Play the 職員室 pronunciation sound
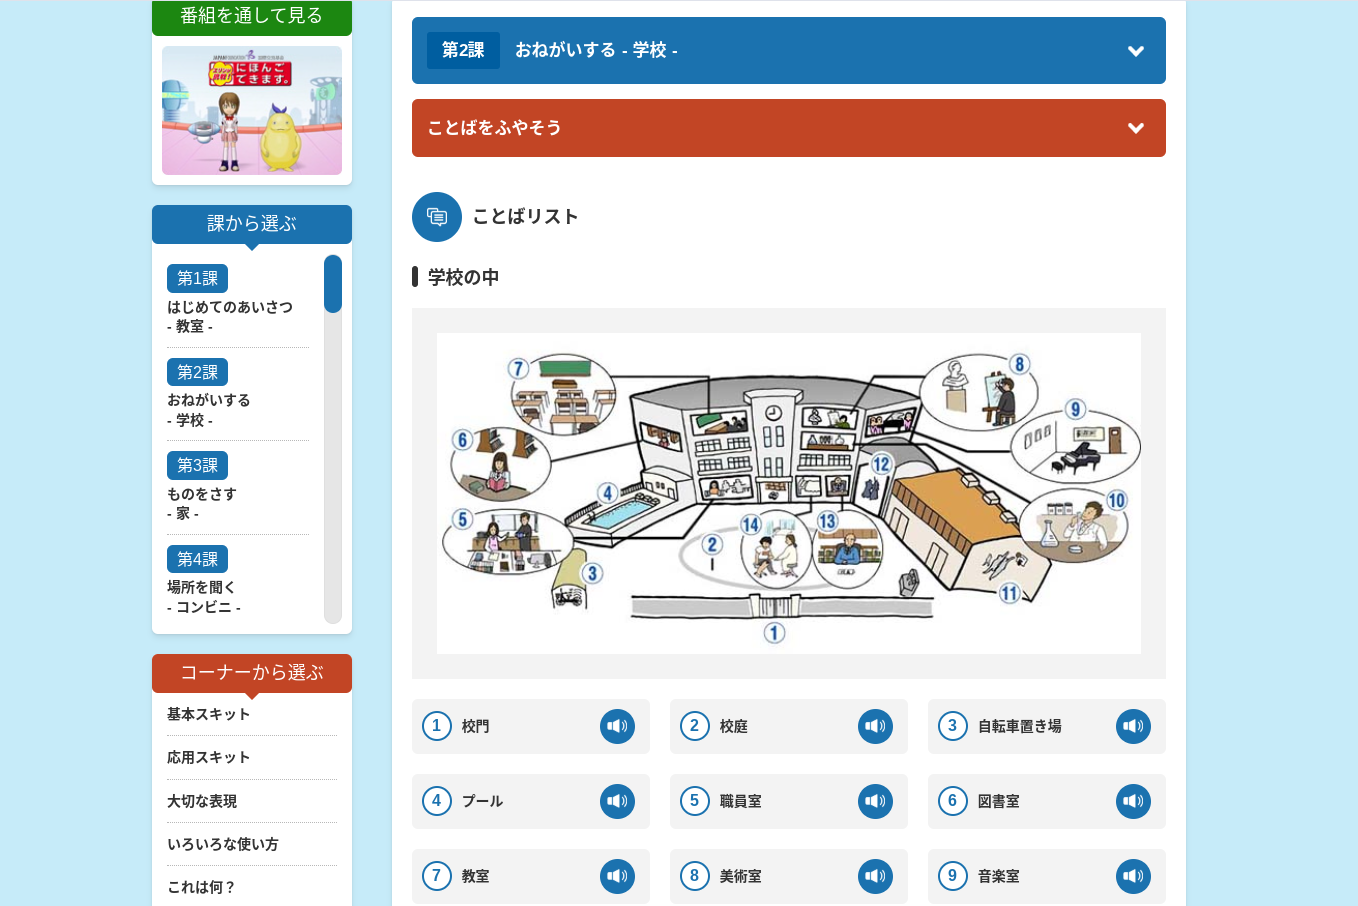The image size is (1358, 906). pyautogui.click(x=875, y=801)
